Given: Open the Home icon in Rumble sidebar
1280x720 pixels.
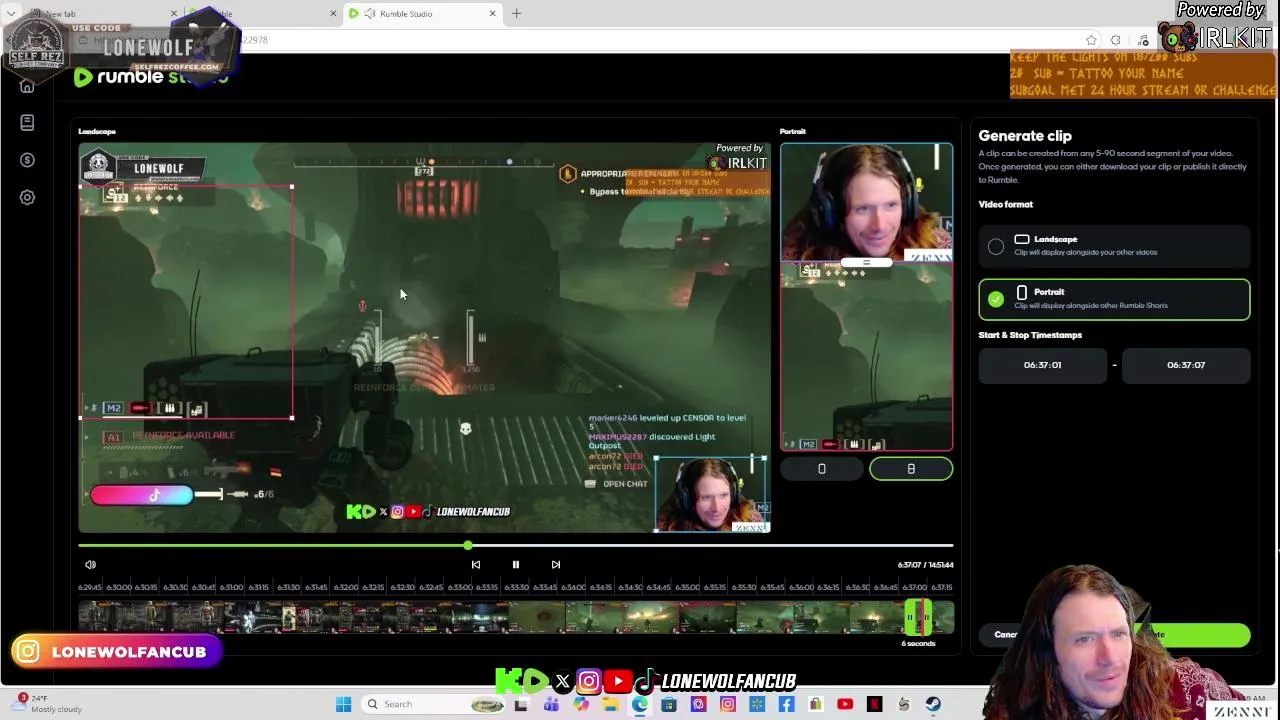Looking at the screenshot, I should [x=27, y=86].
